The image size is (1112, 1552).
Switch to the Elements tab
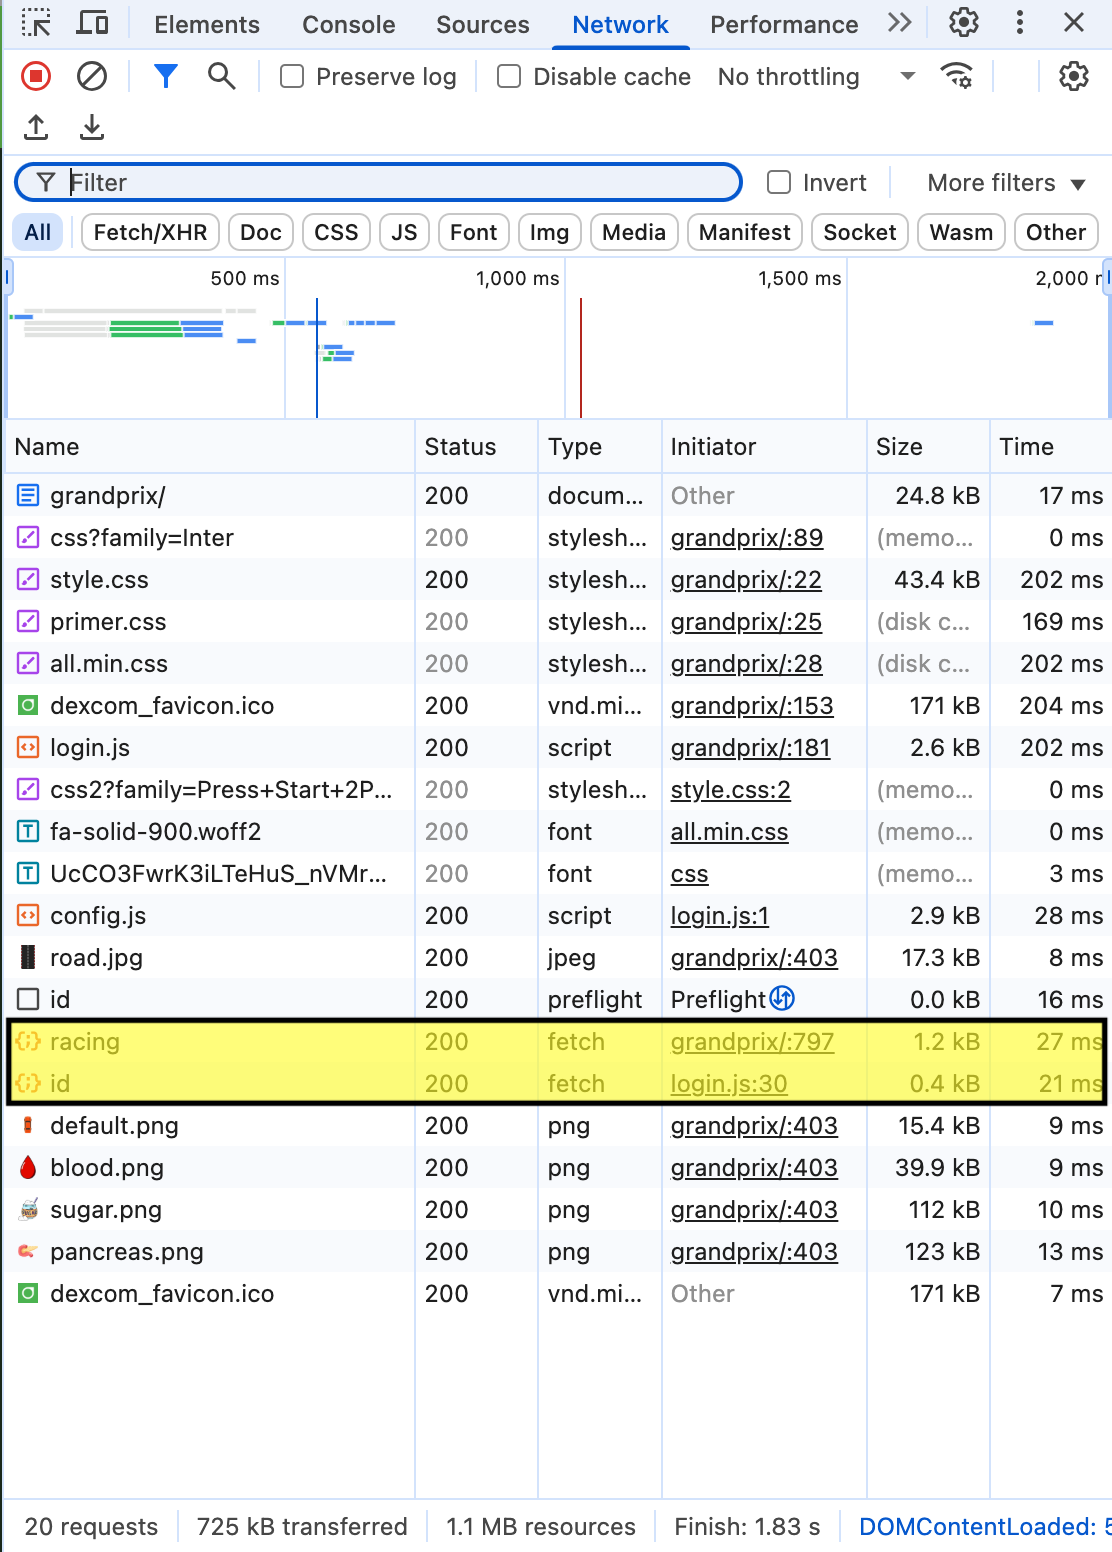click(x=207, y=24)
